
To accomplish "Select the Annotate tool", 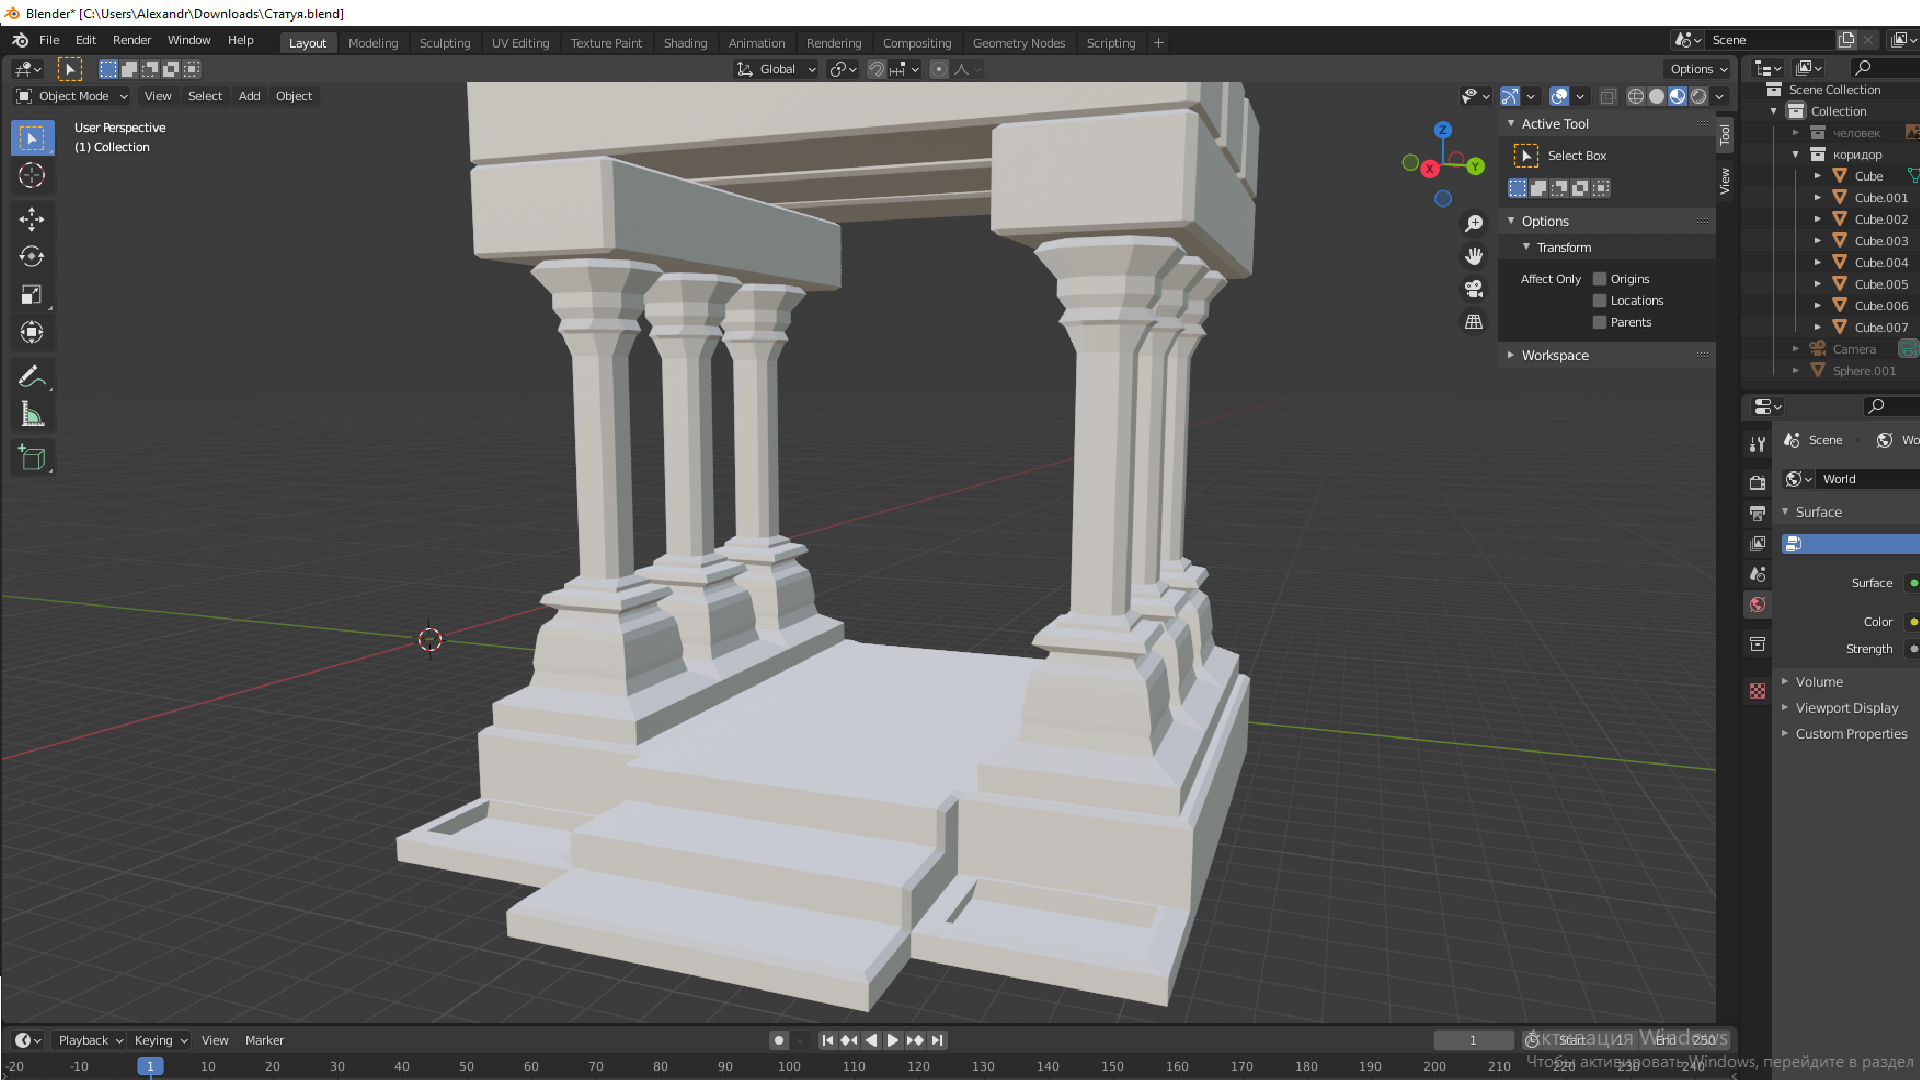I will pos(32,377).
